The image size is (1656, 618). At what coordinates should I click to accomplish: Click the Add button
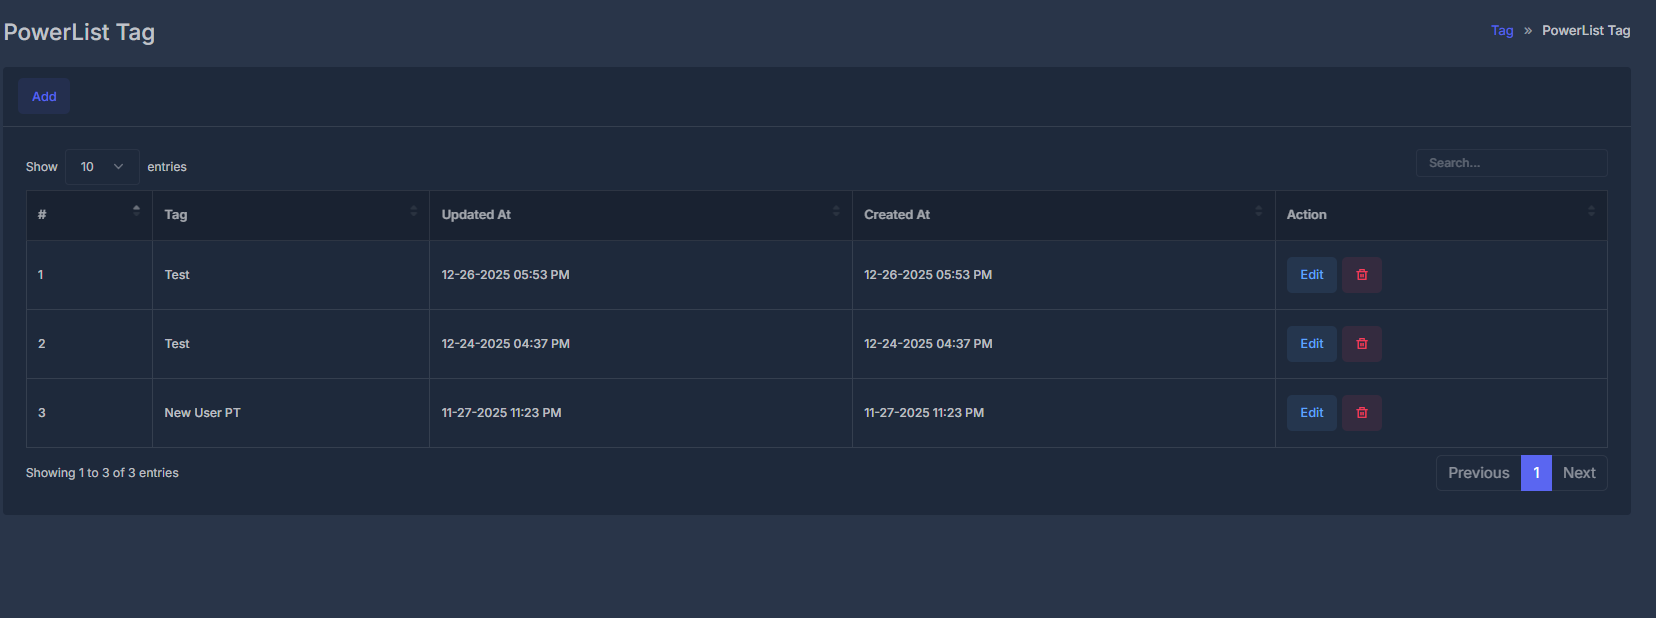click(x=44, y=96)
